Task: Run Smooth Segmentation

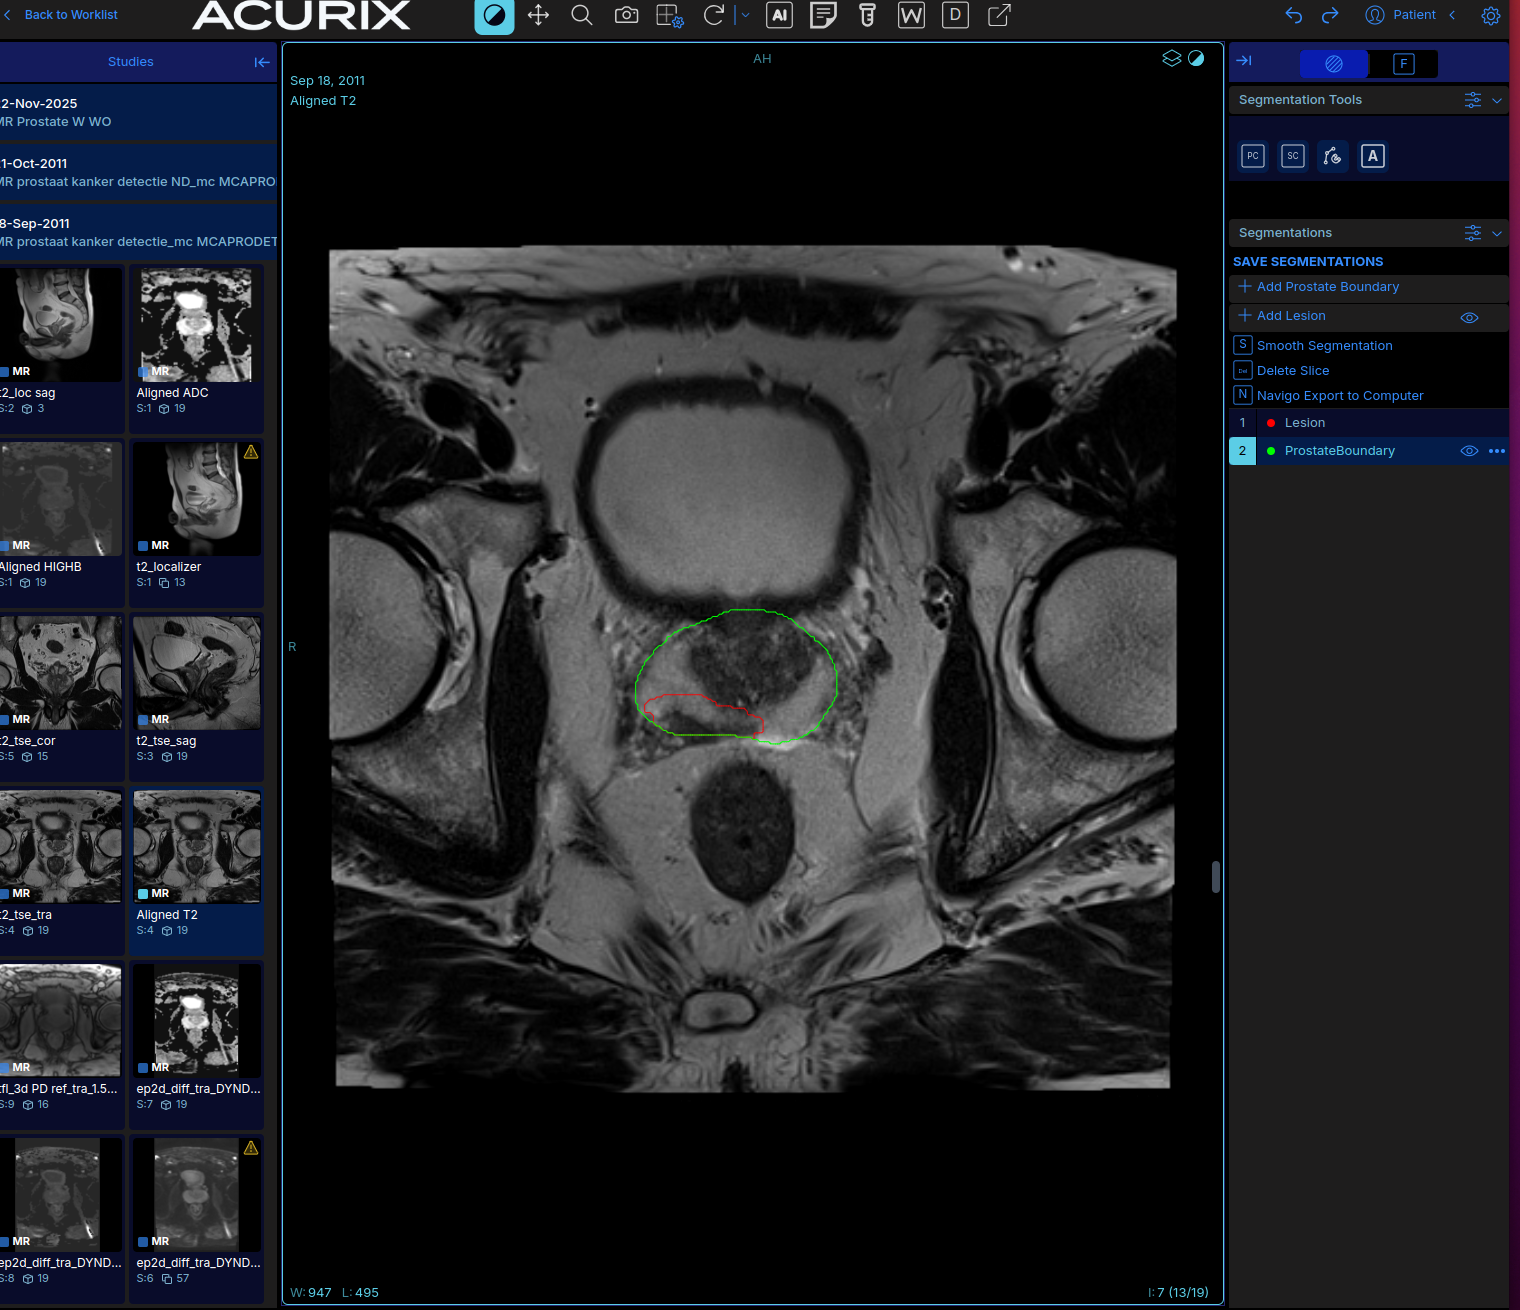Action: pyautogui.click(x=1324, y=345)
